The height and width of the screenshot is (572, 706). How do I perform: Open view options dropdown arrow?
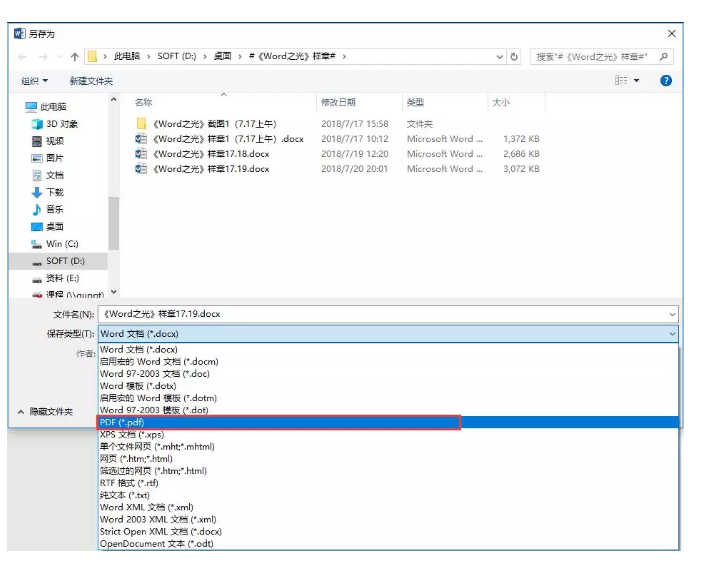[x=636, y=80]
